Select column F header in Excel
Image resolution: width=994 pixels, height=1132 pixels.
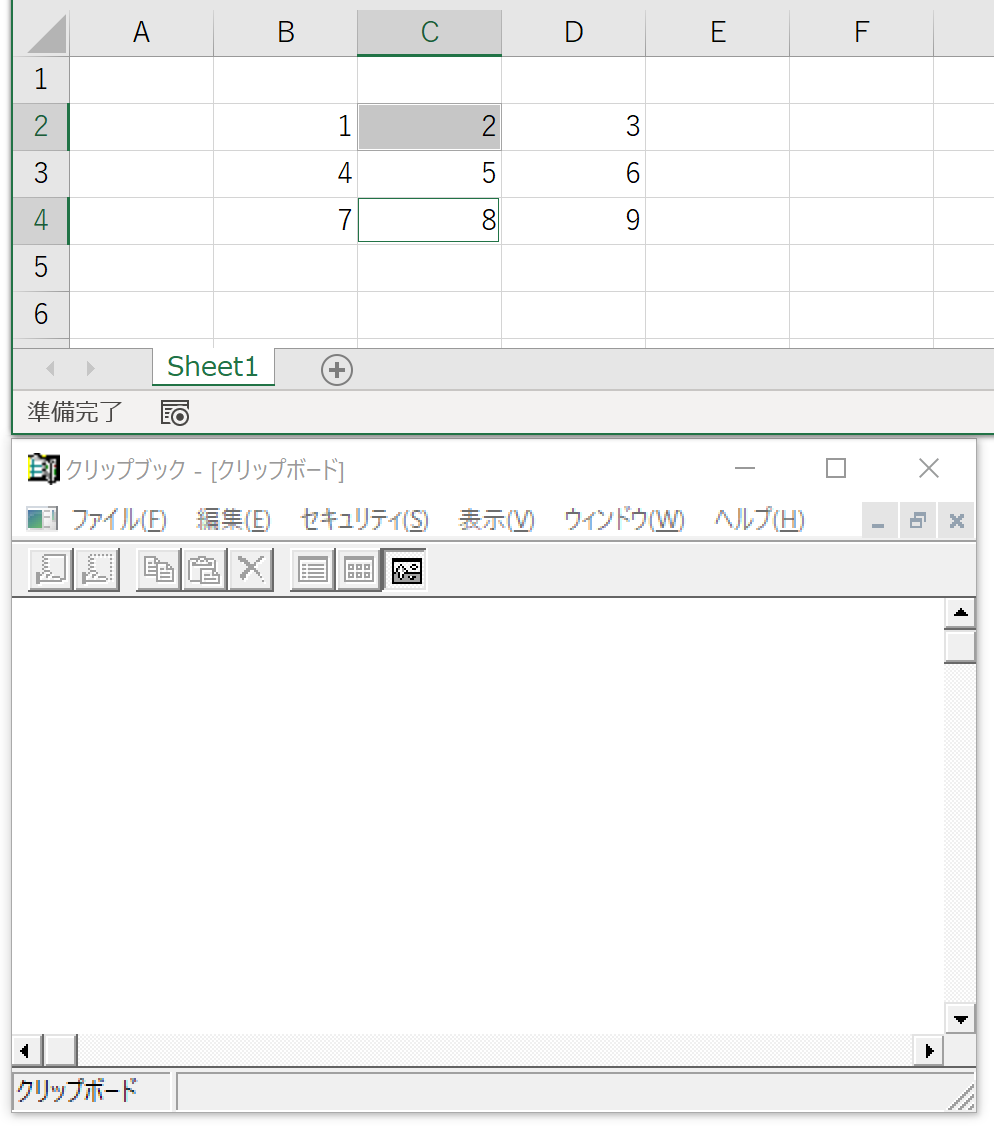pos(861,32)
